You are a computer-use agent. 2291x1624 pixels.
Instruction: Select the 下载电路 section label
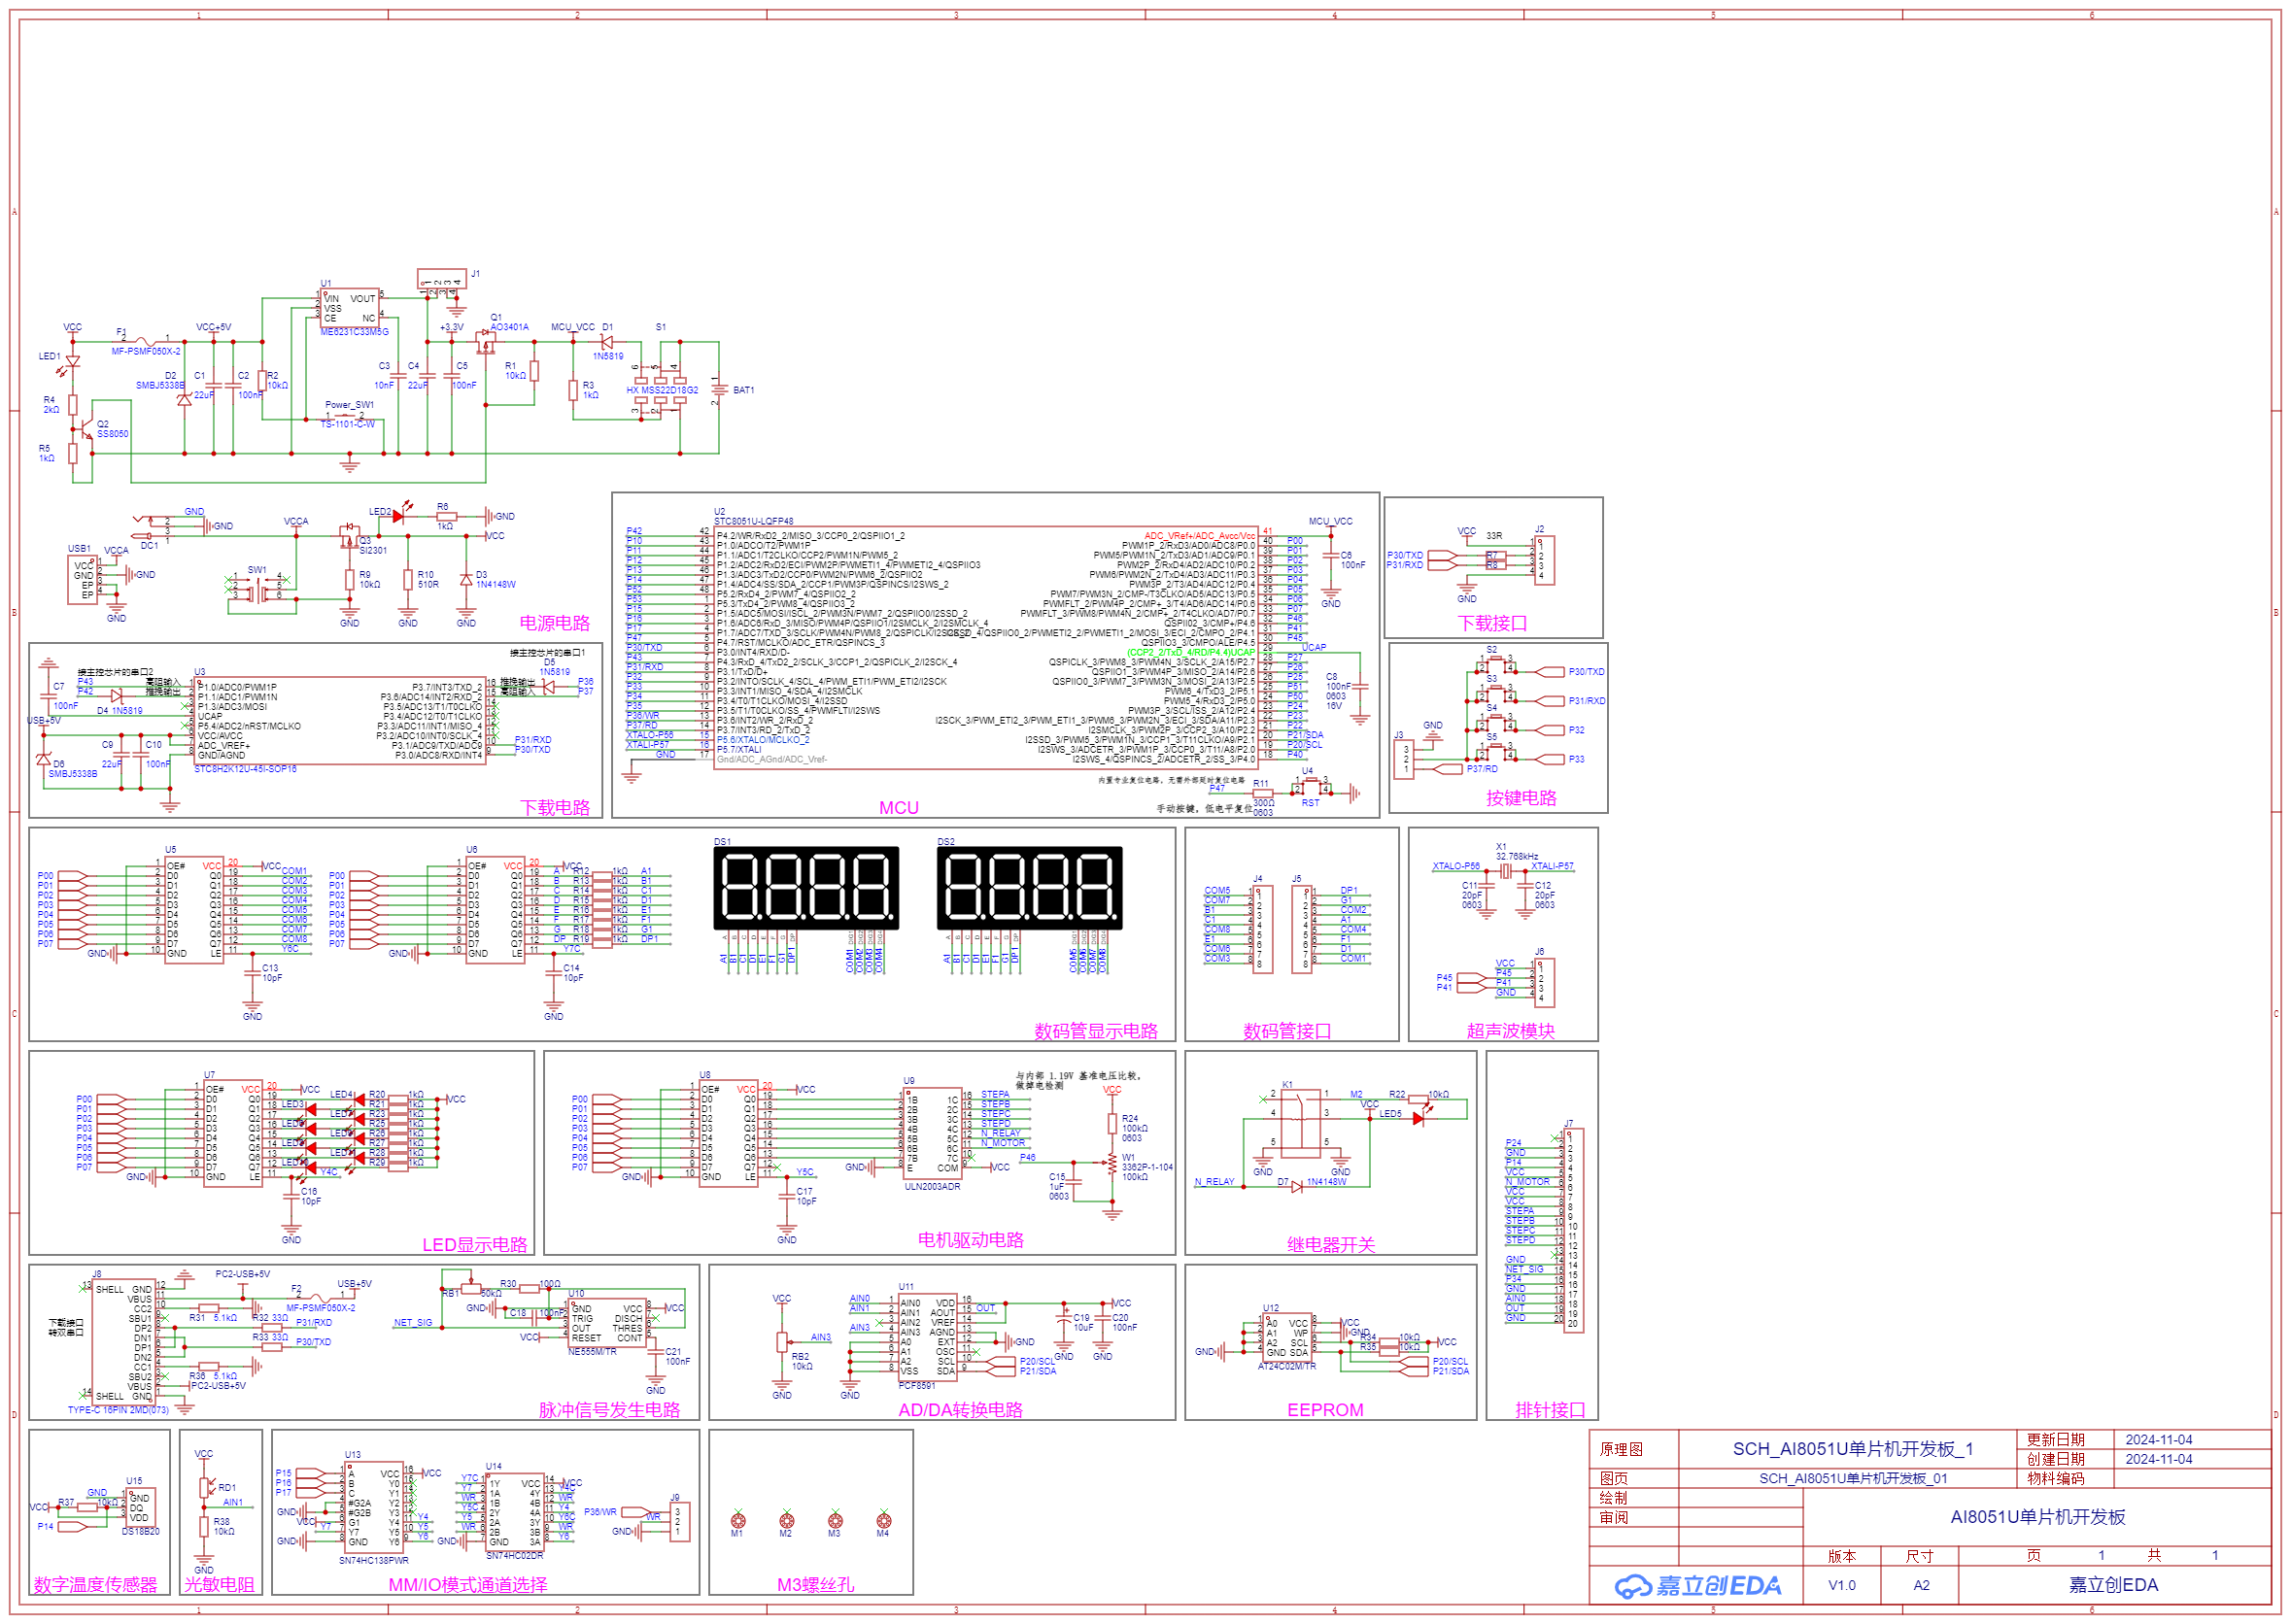coord(554,807)
